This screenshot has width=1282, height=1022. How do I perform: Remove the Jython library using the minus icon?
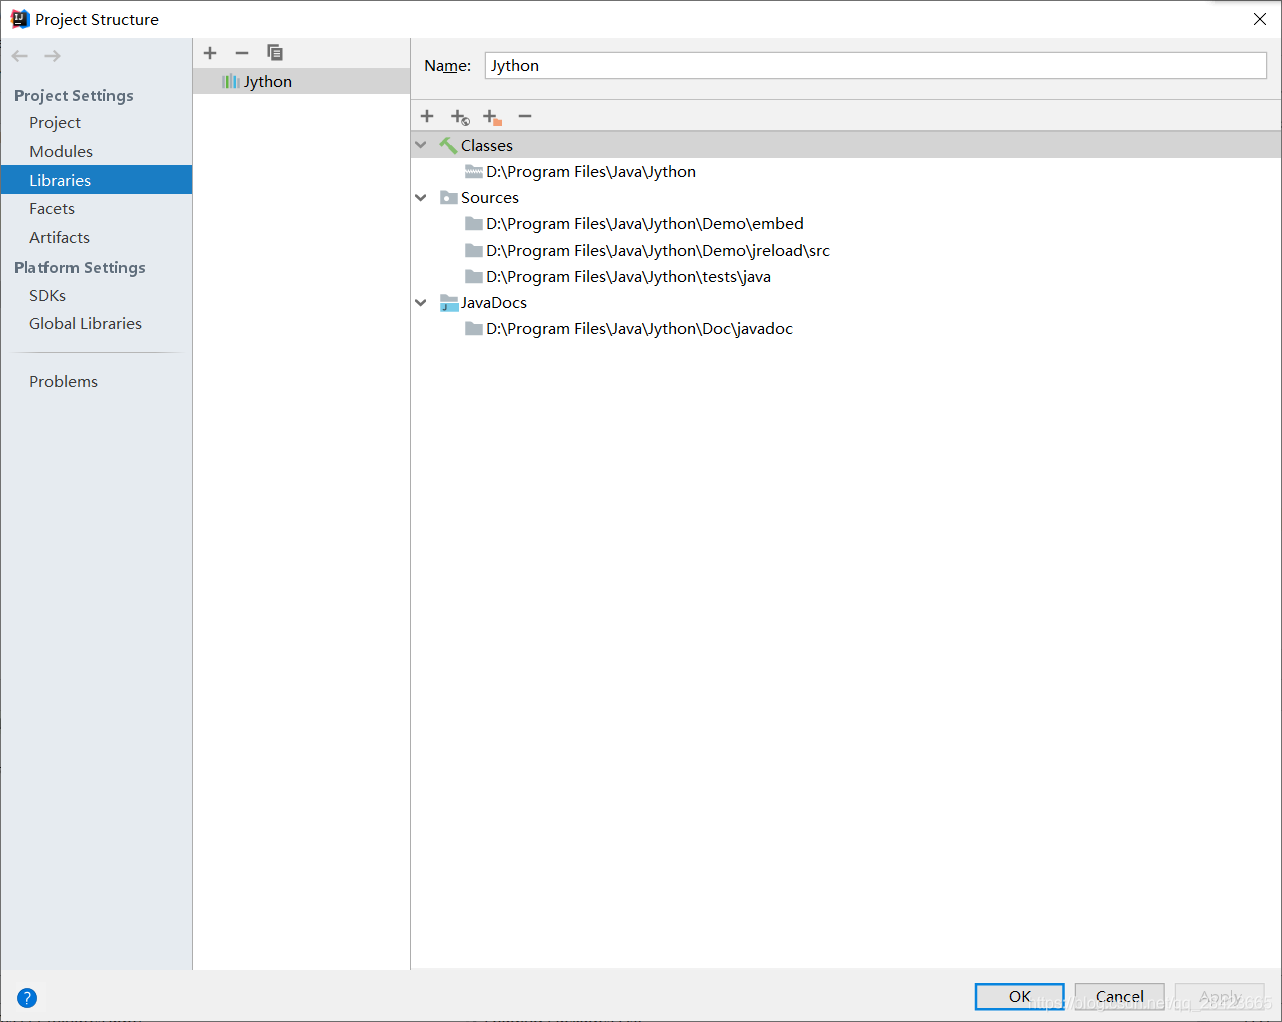pyautogui.click(x=241, y=52)
